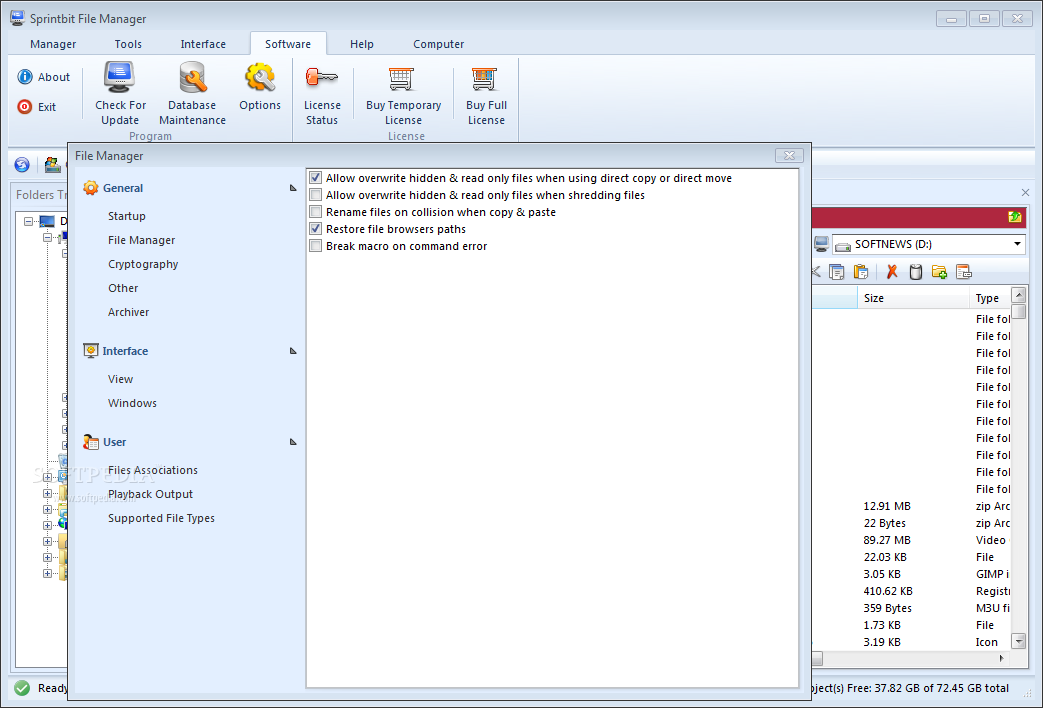Open Windows interface settings
This screenshot has width=1043, height=708.
pyautogui.click(x=132, y=403)
